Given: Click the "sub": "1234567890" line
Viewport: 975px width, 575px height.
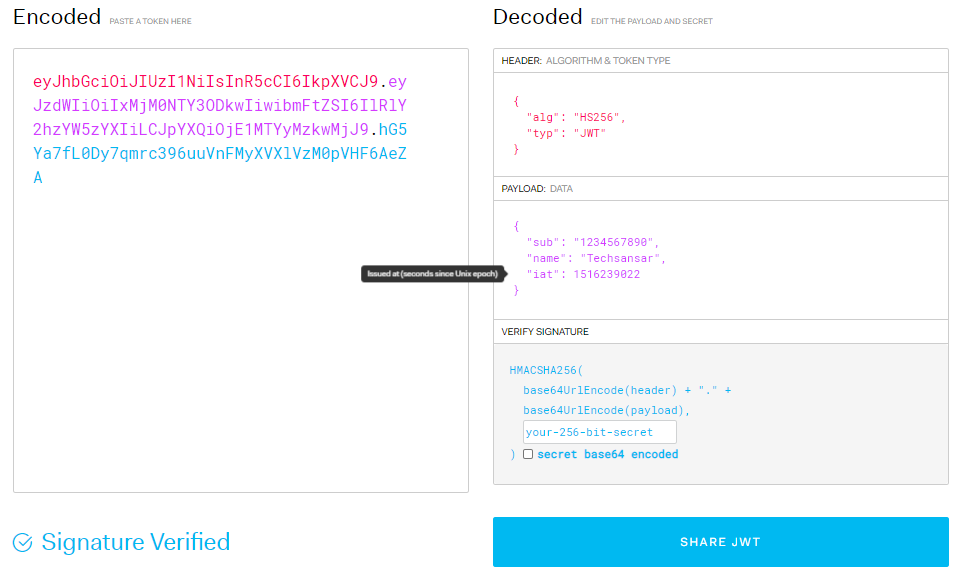Looking at the screenshot, I should pos(593,242).
